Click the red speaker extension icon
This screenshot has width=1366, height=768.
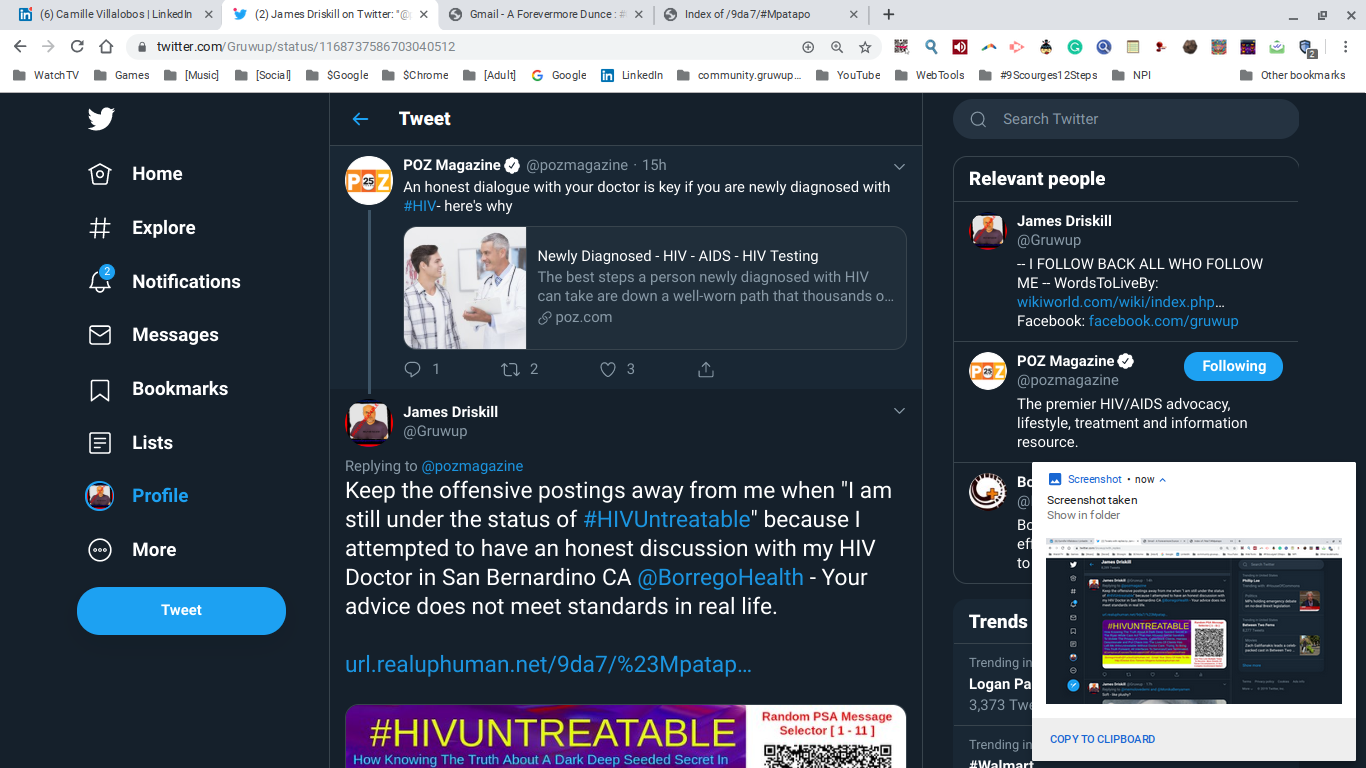coord(959,47)
